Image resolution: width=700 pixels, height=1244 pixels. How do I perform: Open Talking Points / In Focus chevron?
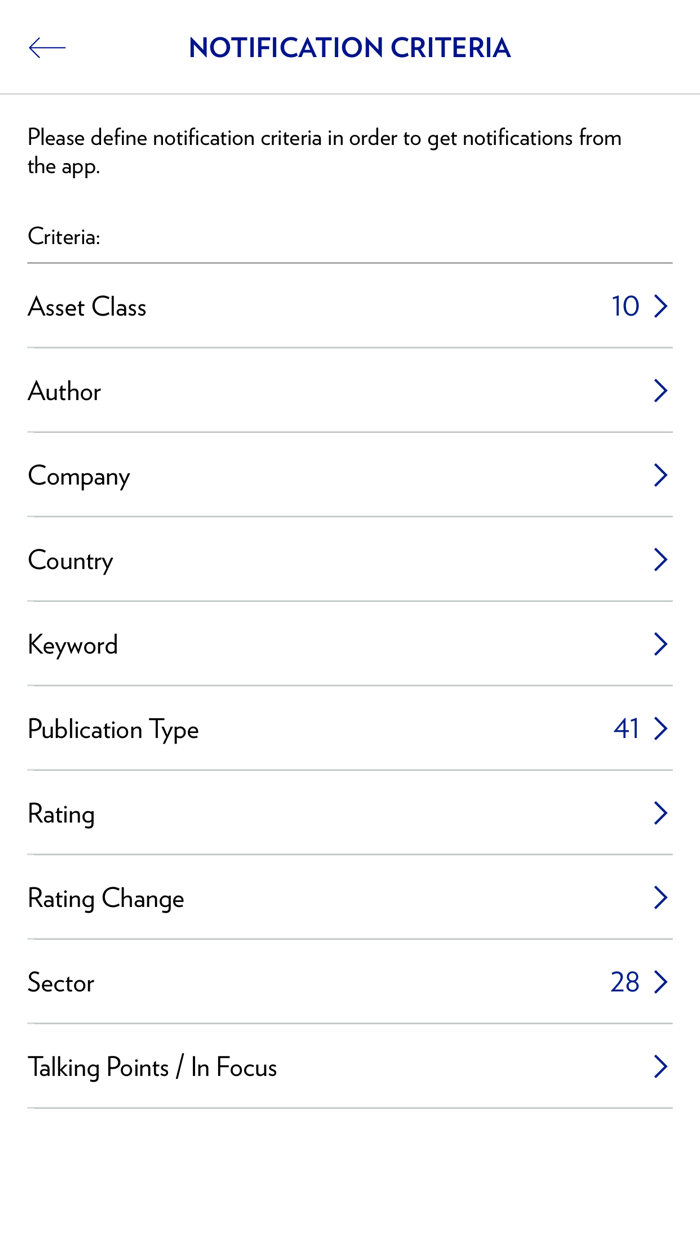pyautogui.click(x=660, y=1067)
